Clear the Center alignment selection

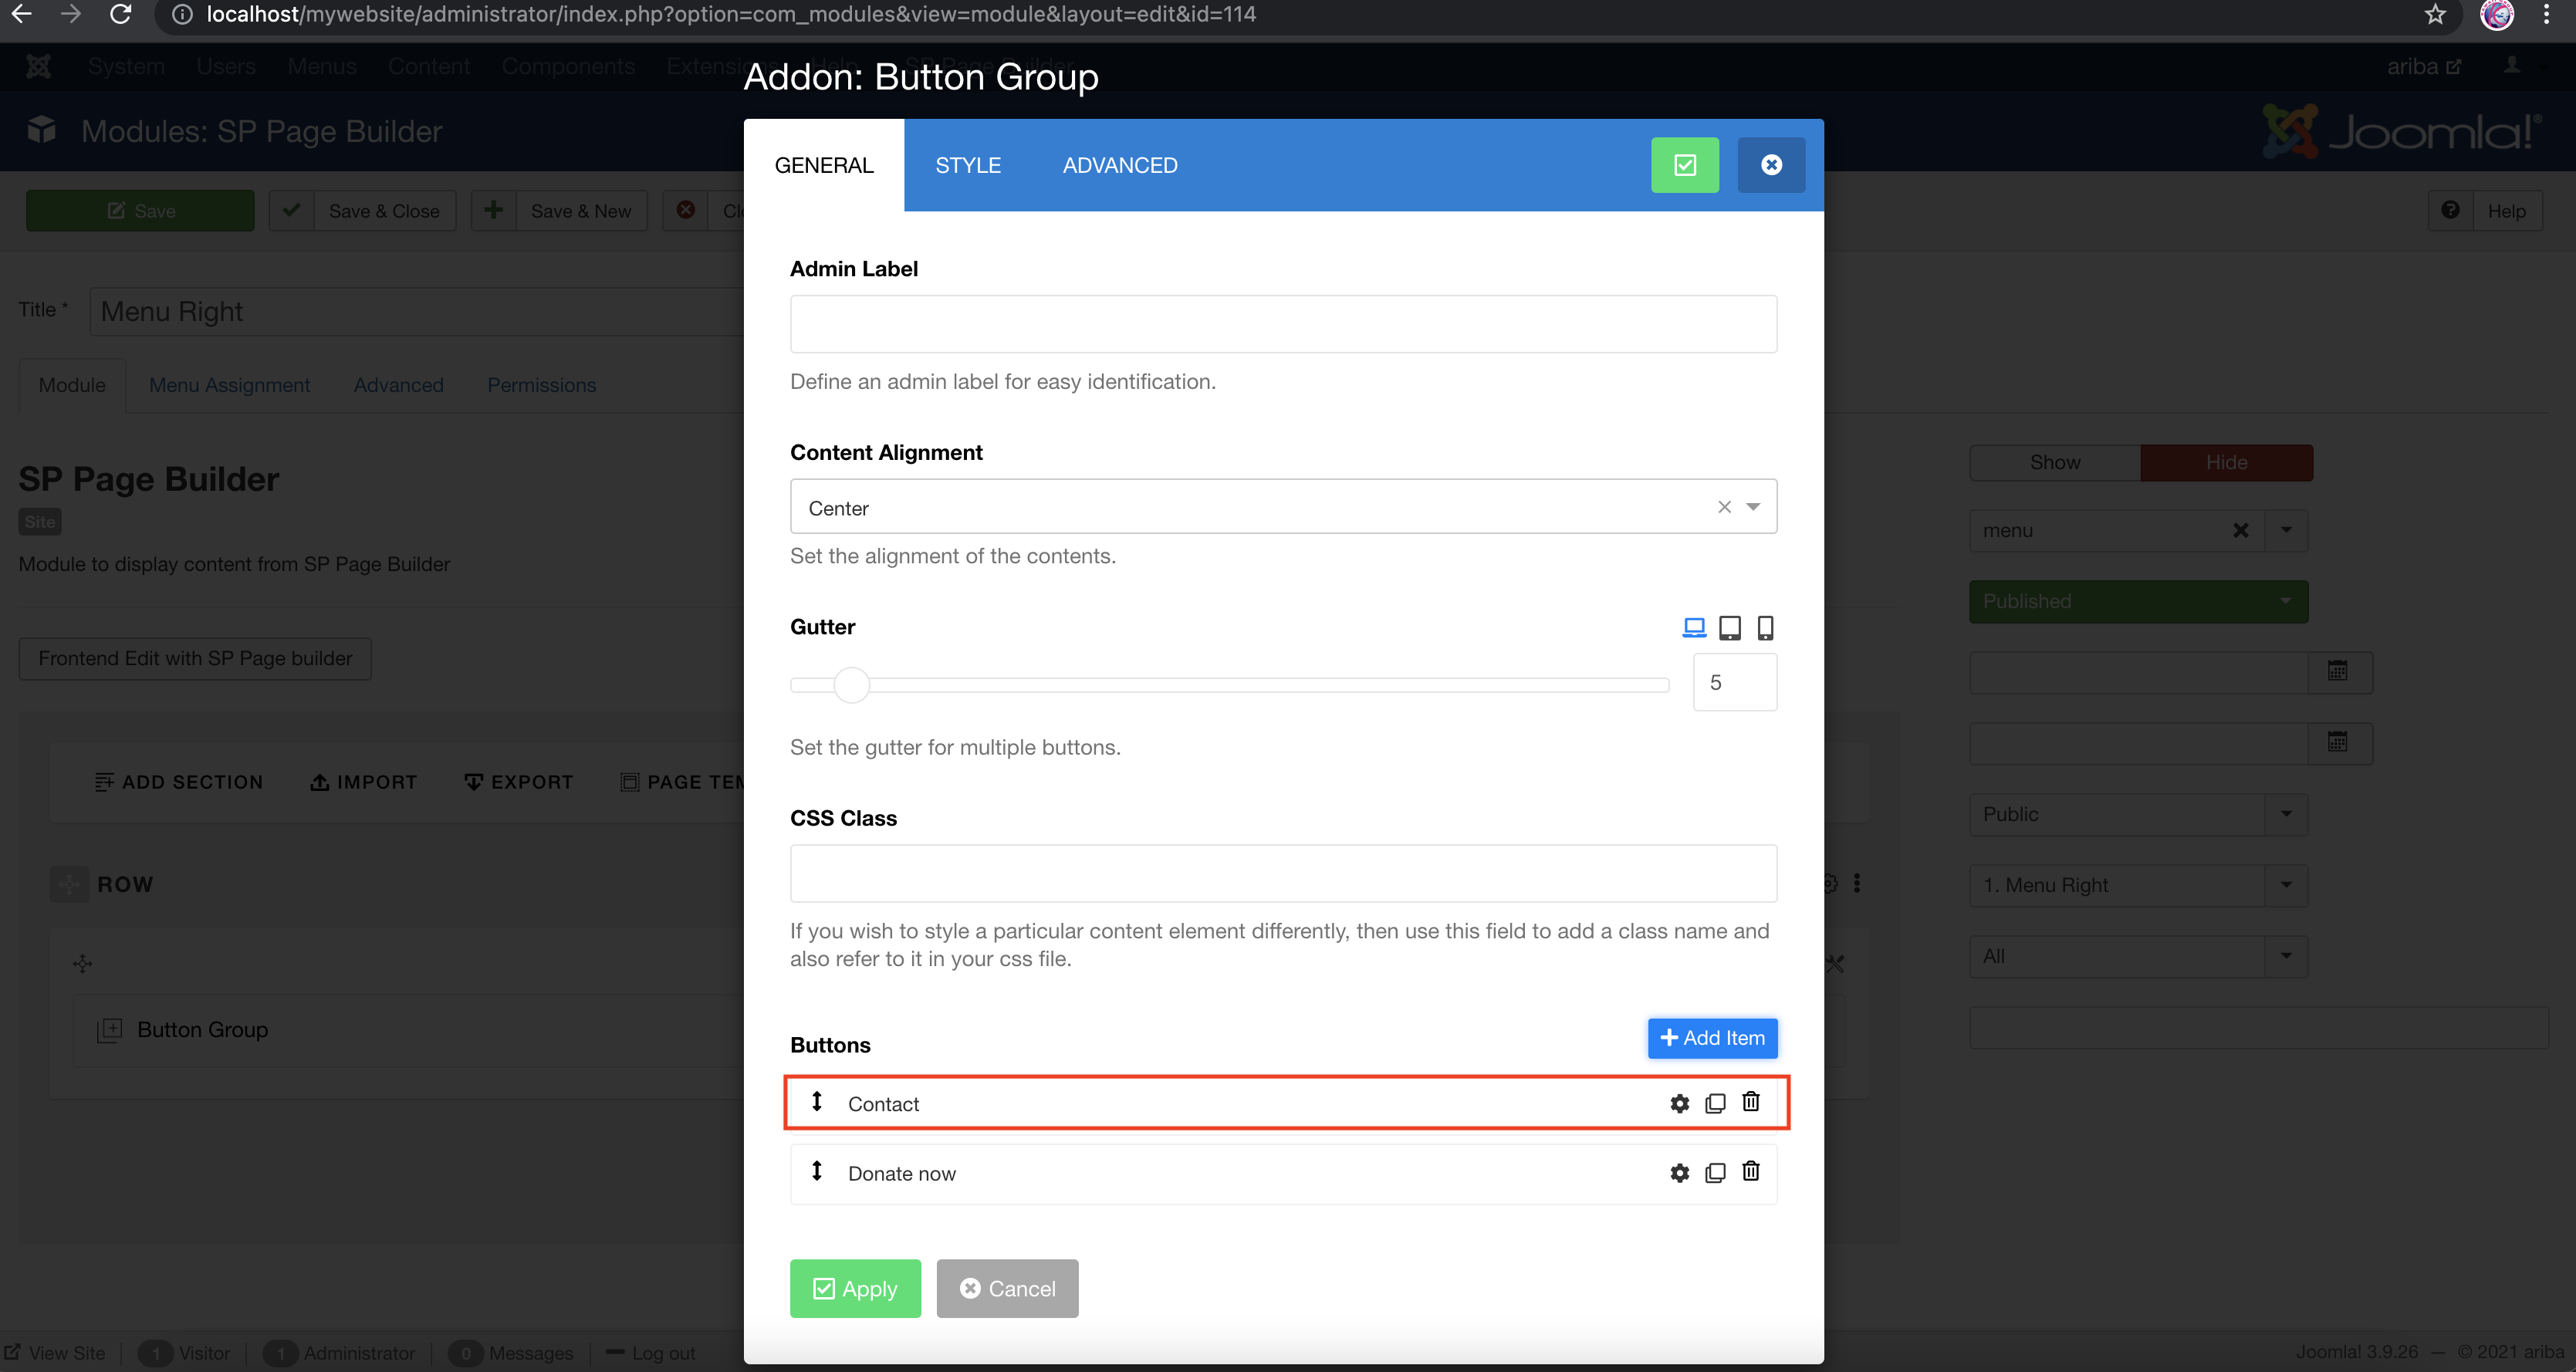coord(1724,507)
